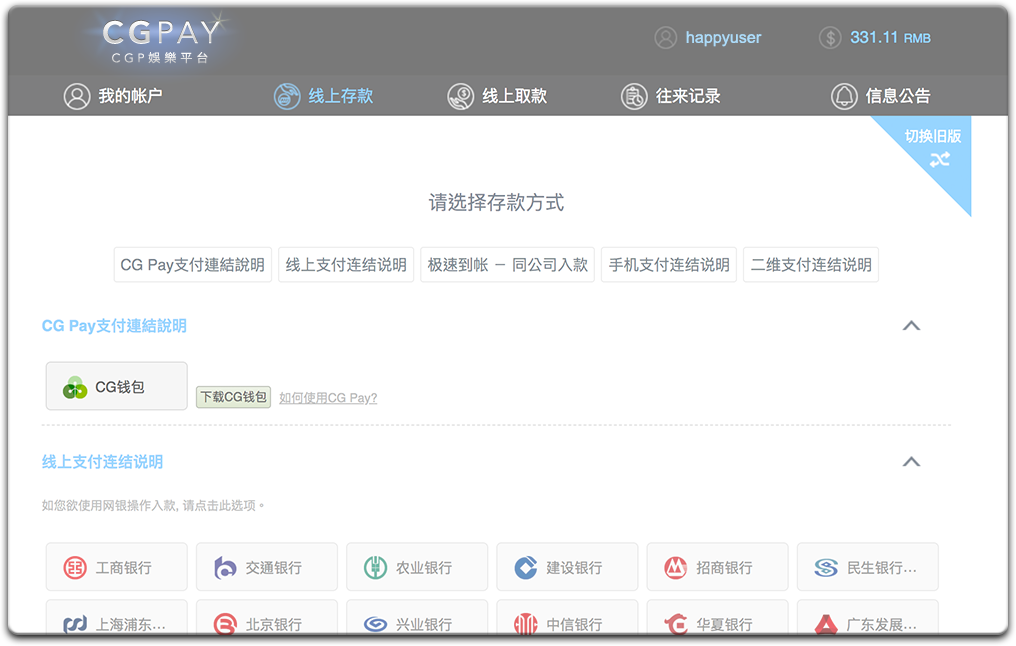This screenshot has width=1016, height=646.
Task: Switch to old version via 切换旧版 corner
Action: (x=935, y=147)
